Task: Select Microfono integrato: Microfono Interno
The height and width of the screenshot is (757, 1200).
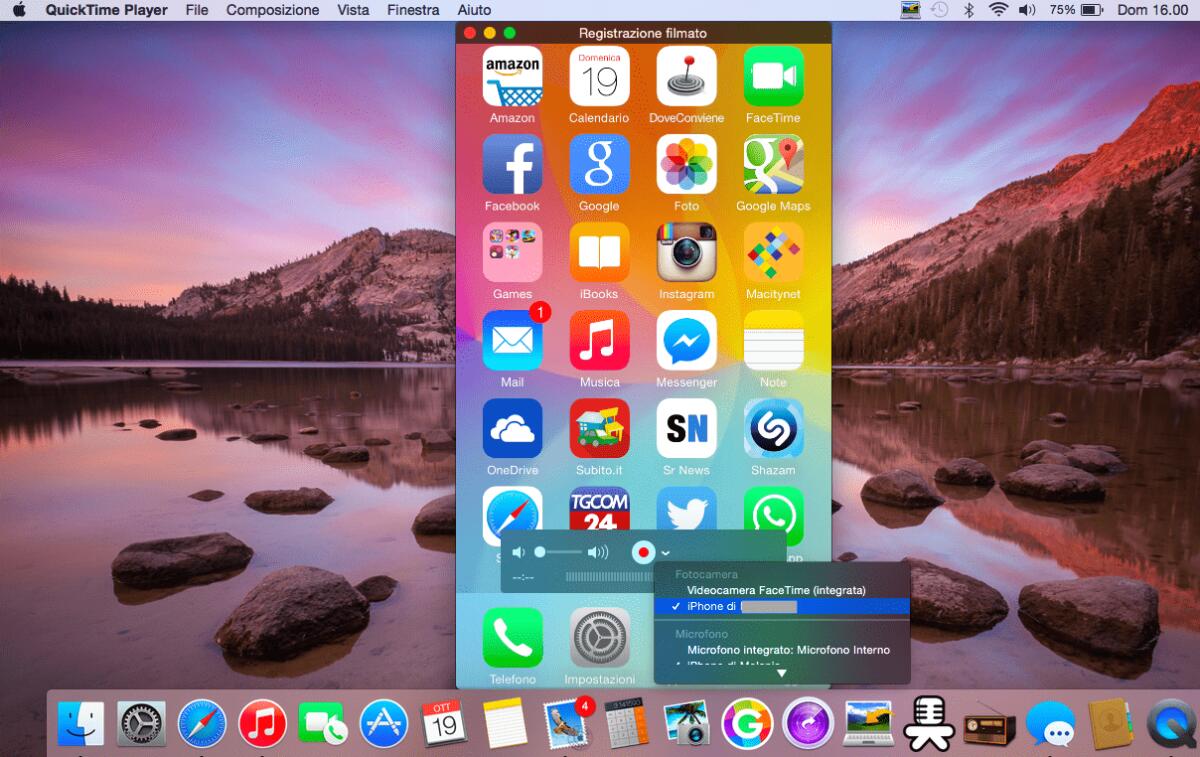Action: pyautogui.click(x=787, y=649)
